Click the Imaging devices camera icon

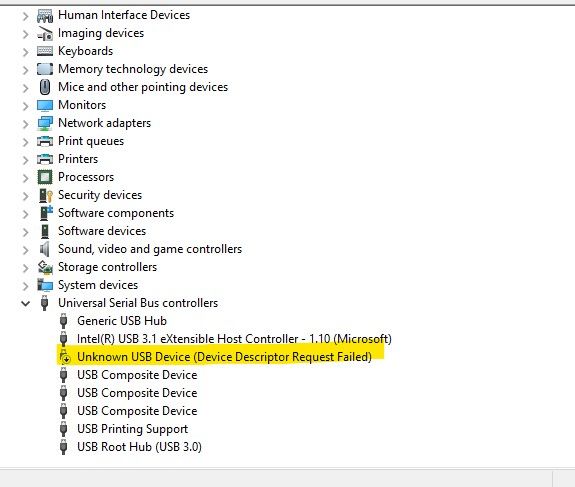tap(45, 33)
